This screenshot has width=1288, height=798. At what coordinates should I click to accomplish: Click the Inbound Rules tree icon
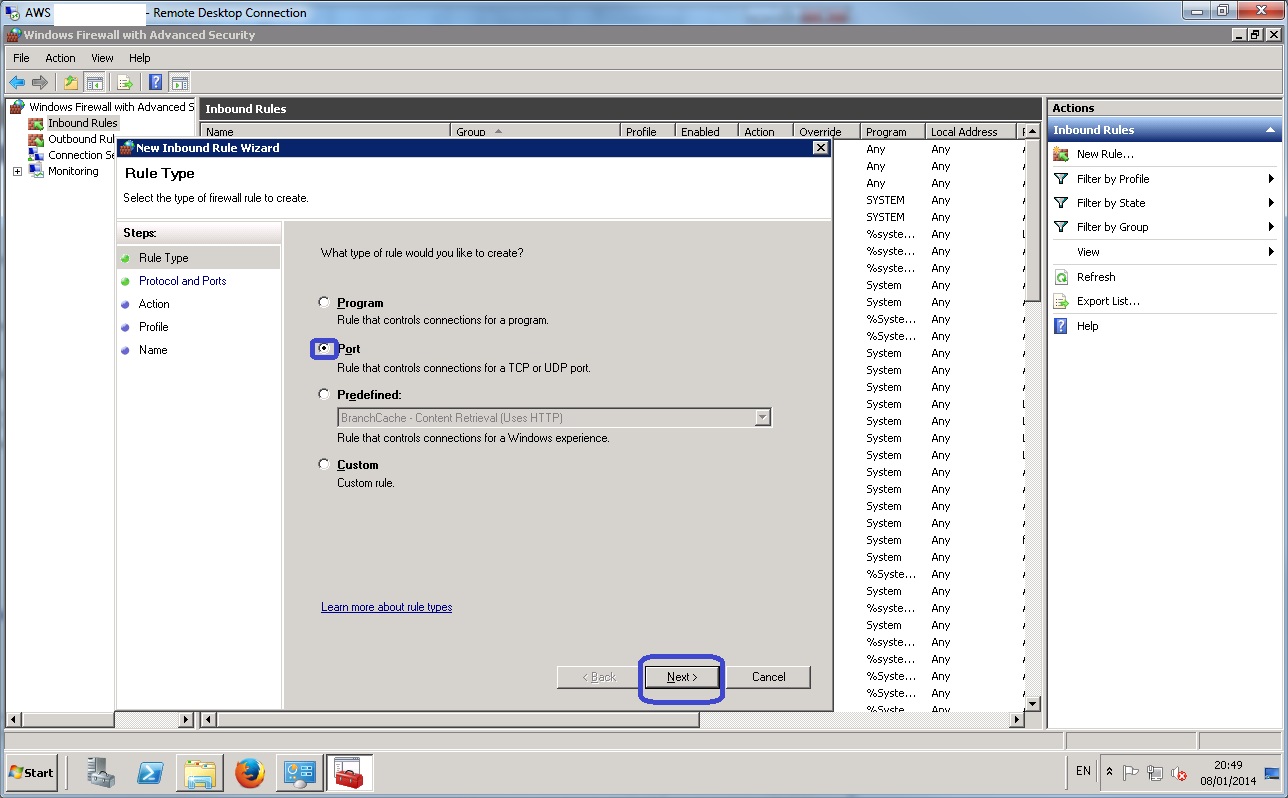click(x=36, y=123)
